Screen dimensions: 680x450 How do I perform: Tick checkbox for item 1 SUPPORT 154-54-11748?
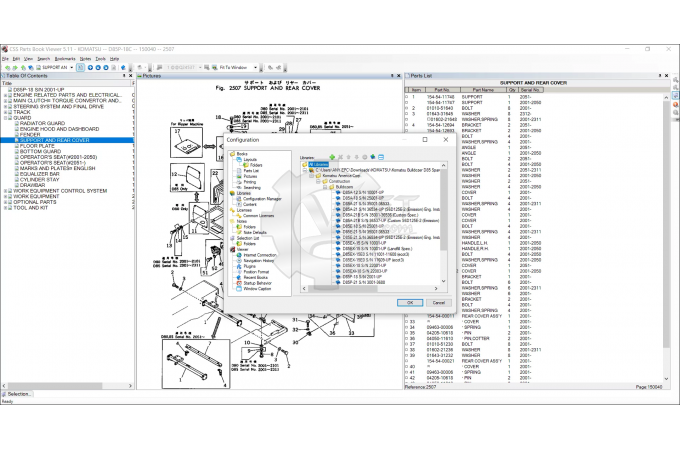click(407, 97)
